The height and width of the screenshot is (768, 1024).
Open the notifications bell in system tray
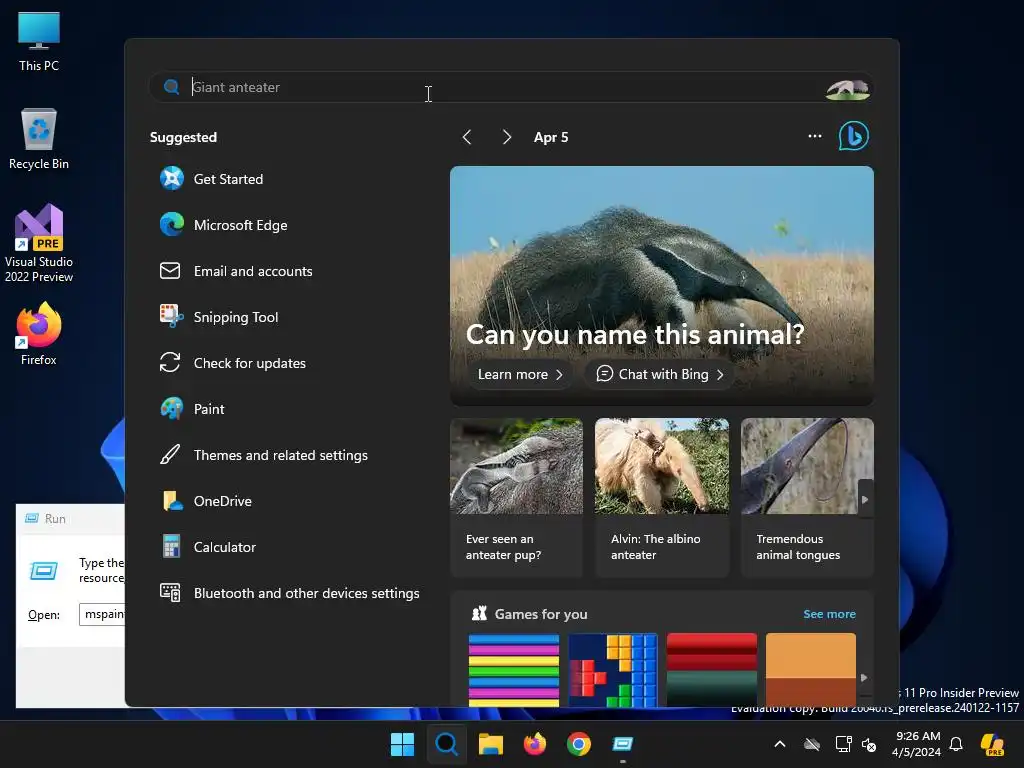pyautogui.click(x=956, y=744)
